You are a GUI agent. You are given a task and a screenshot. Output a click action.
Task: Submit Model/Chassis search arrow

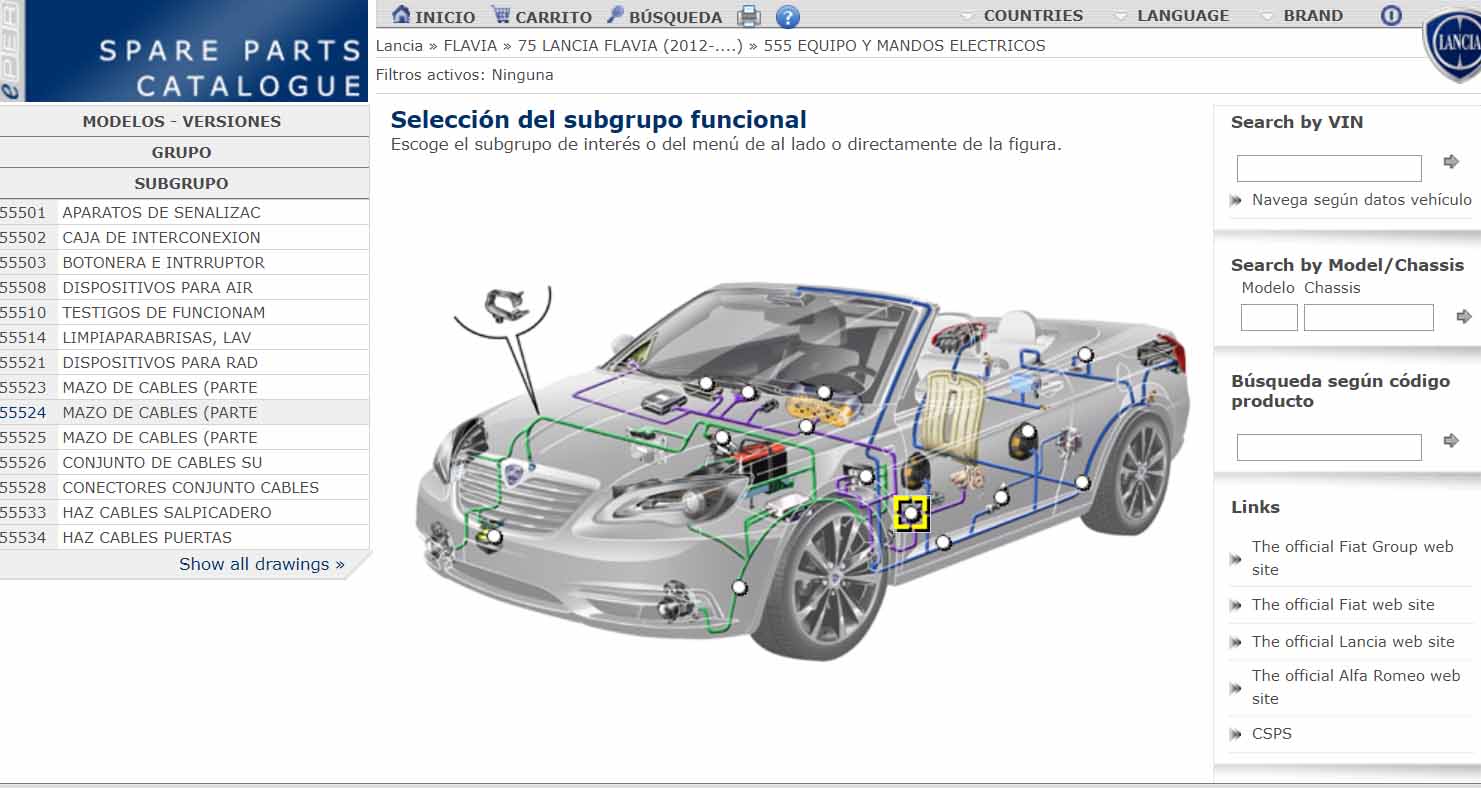1464,316
